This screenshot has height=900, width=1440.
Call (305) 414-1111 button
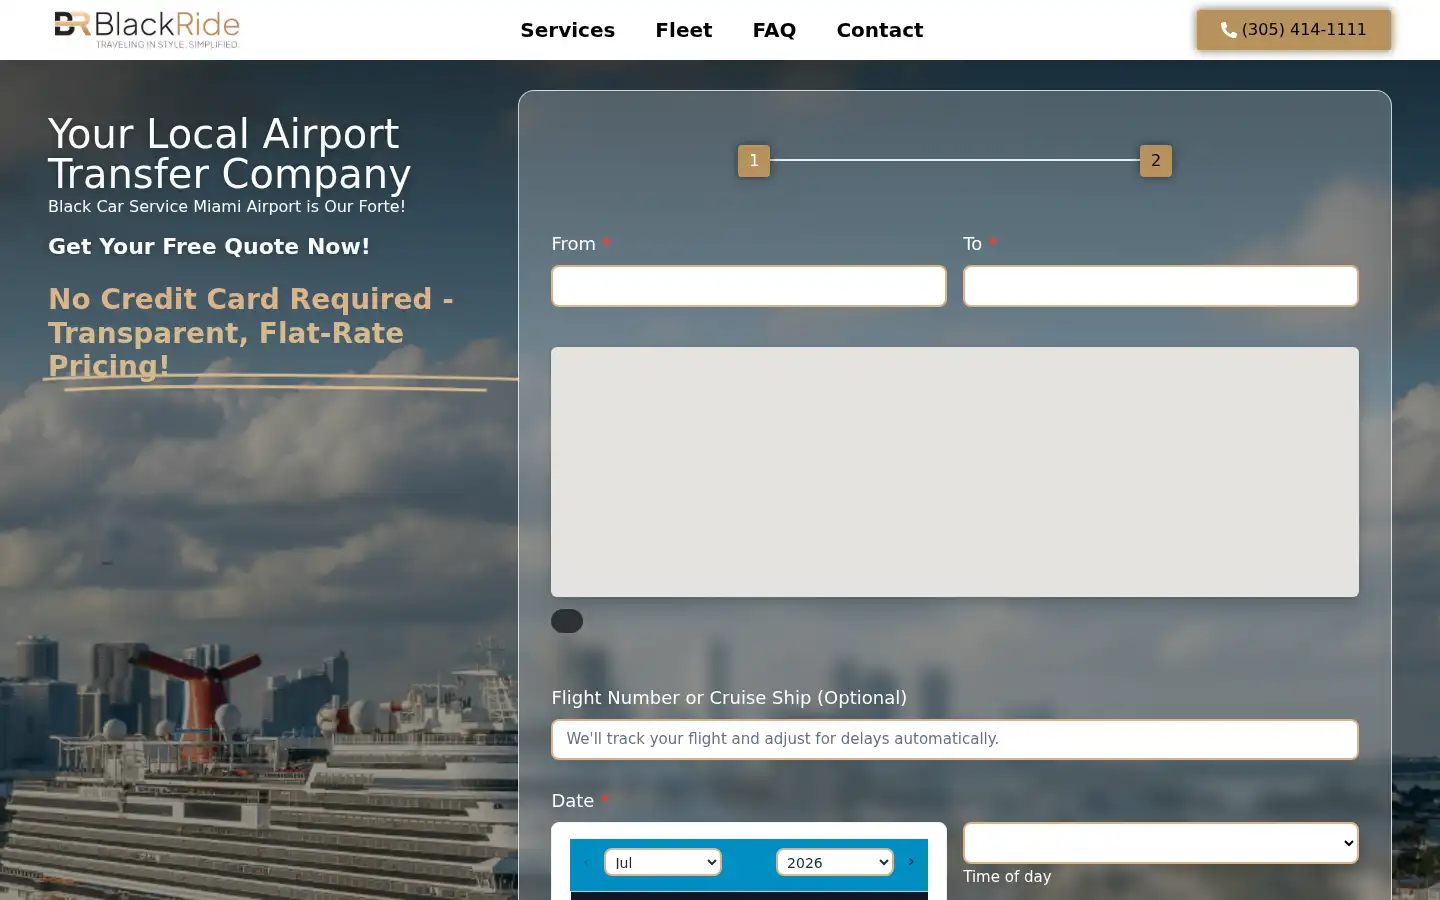[1293, 30]
